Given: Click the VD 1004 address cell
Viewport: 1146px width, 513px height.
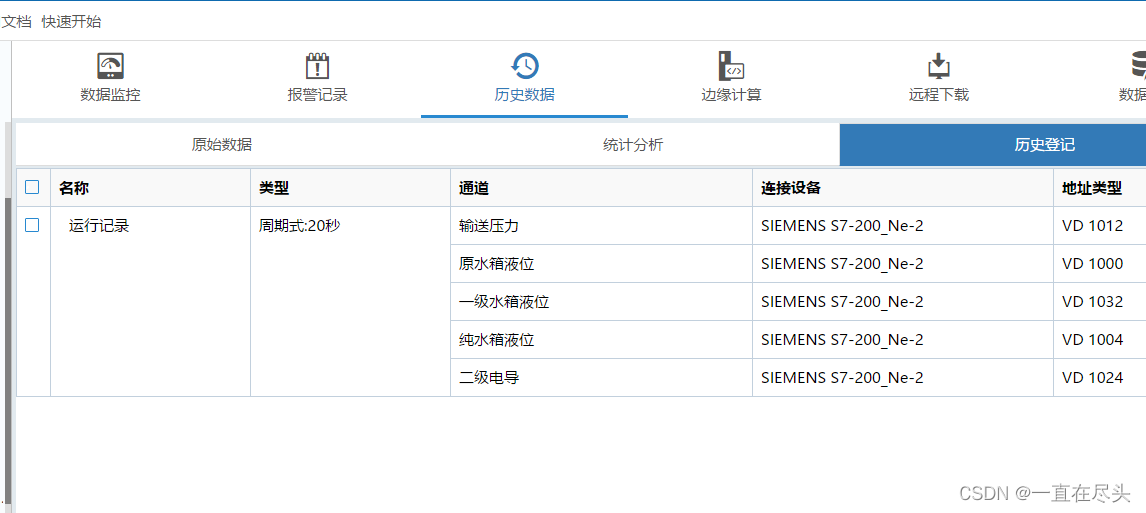Looking at the screenshot, I should pos(1099,340).
